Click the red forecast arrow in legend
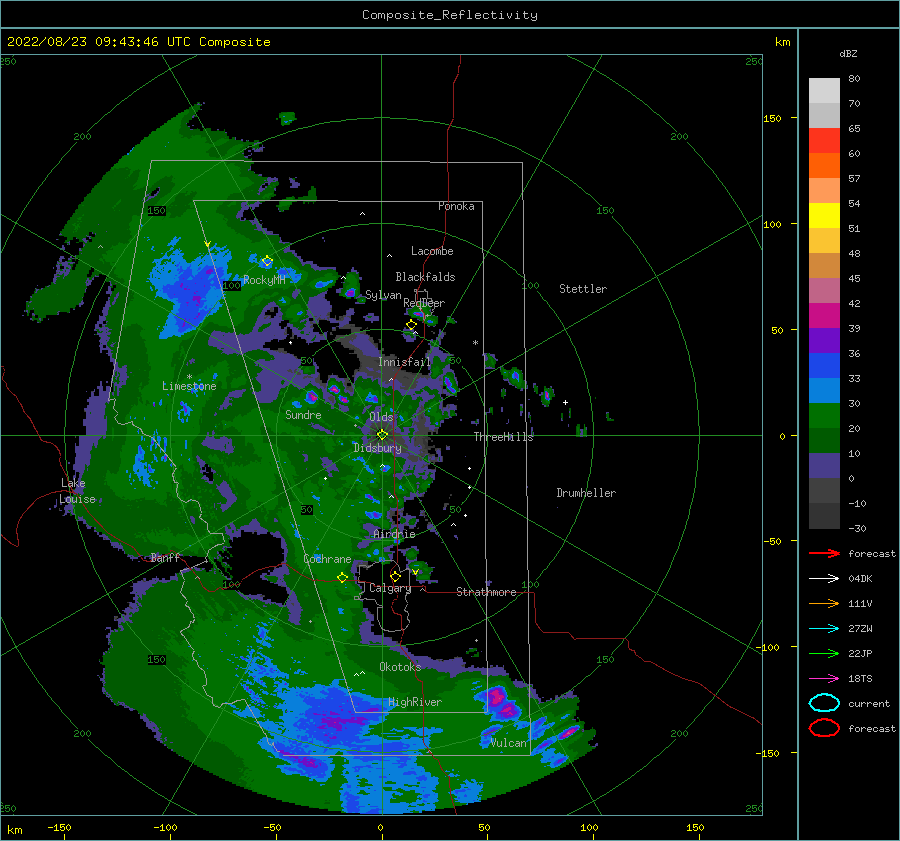Screen dimensions: 900x841 [824, 553]
